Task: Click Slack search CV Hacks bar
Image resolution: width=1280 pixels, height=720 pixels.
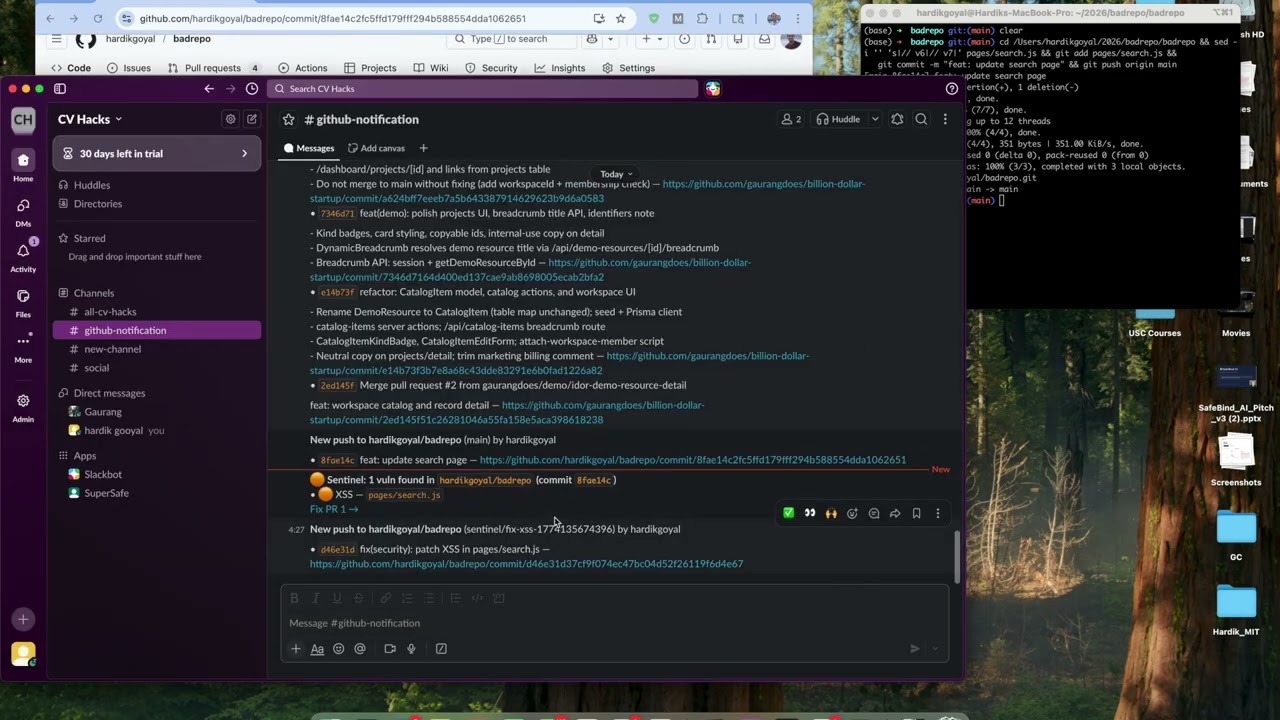Action: click(x=484, y=89)
